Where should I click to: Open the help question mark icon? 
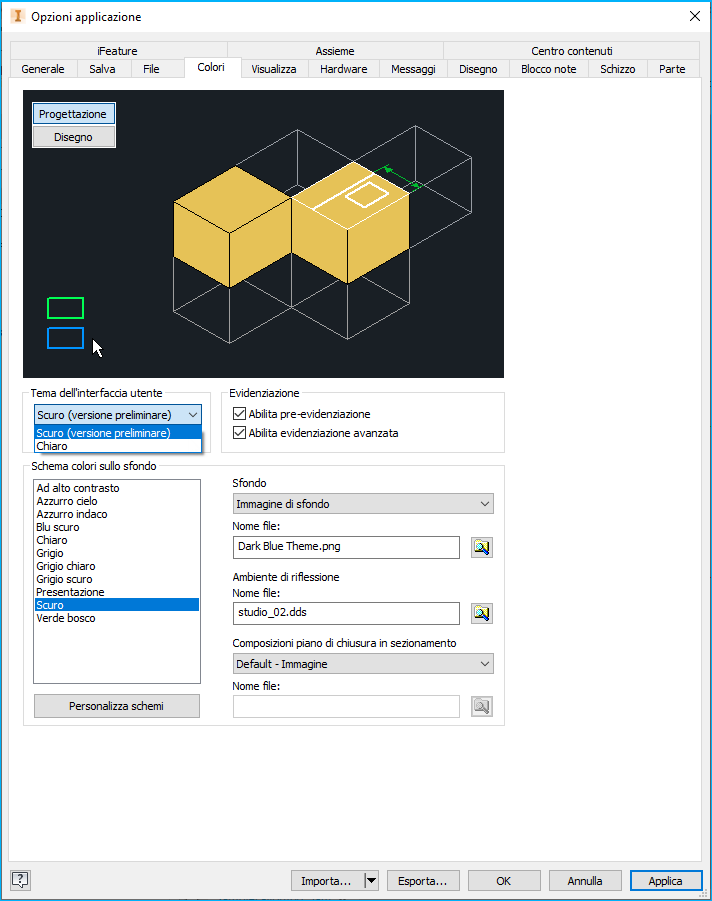coord(20,880)
